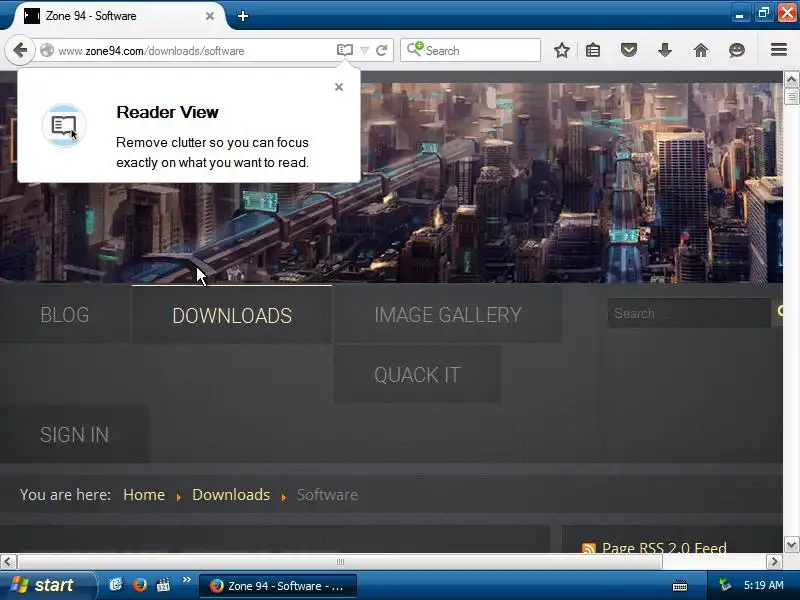Select Zone 94 - Software taskbar button

pyautogui.click(x=277, y=586)
